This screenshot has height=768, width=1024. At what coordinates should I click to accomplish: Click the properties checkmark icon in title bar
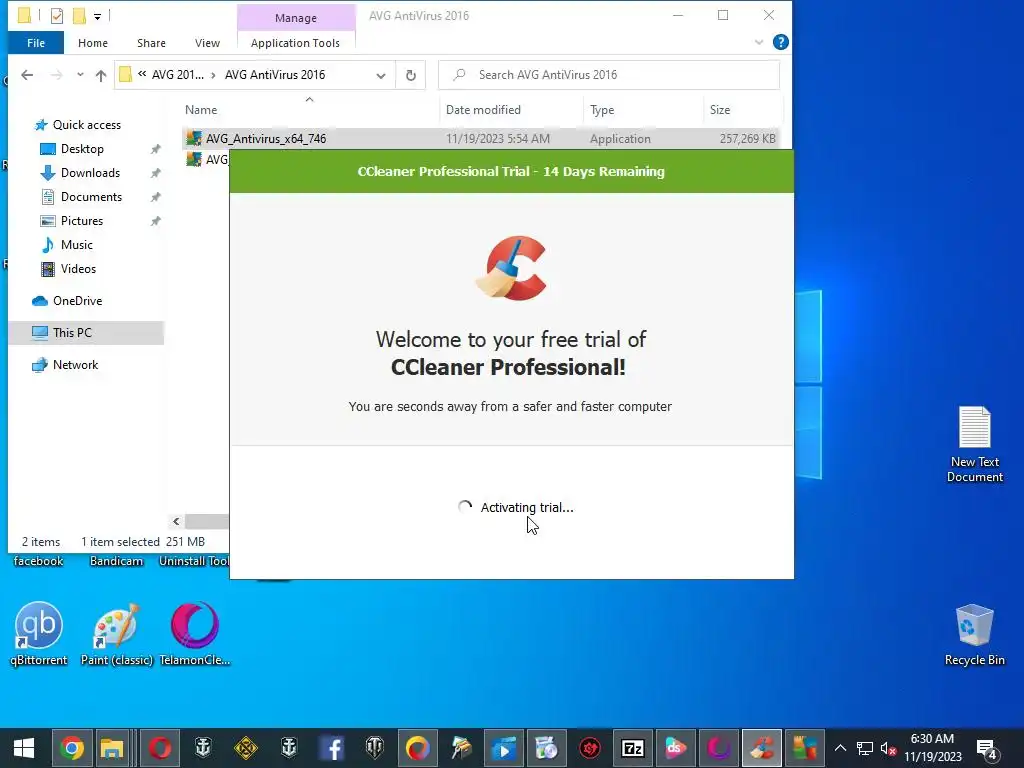pos(57,16)
